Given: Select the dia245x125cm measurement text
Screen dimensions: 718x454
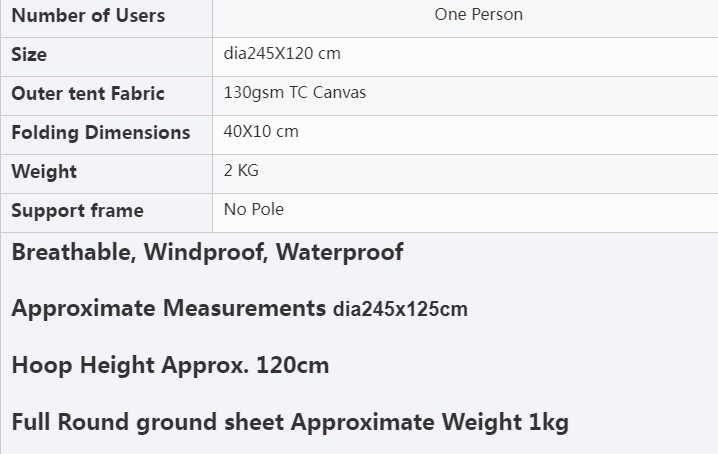Looking at the screenshot, I should pos(400,309).
